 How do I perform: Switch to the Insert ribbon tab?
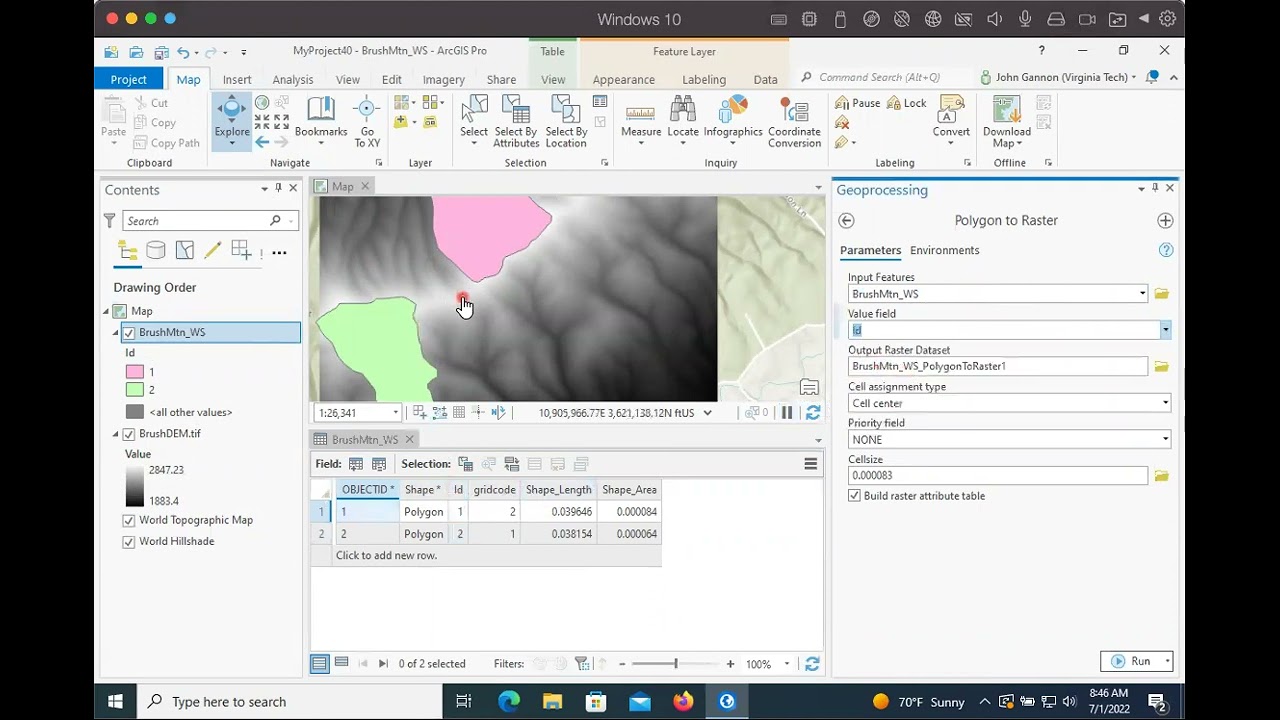tap(237, 79)
